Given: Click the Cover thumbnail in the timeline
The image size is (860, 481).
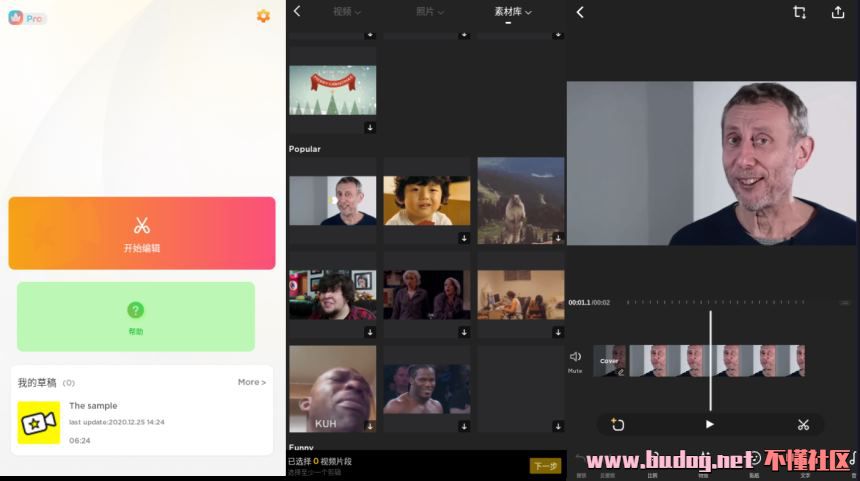Looking at the screenshot, I should tap(609, 361).
